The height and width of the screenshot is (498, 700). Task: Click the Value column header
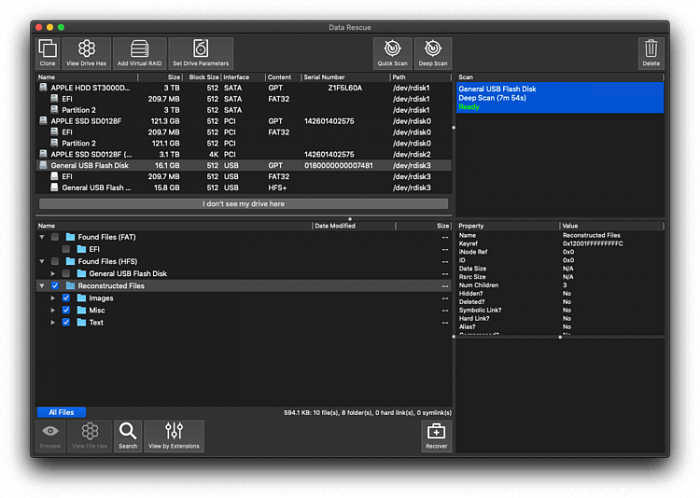(x=612, y=226)
